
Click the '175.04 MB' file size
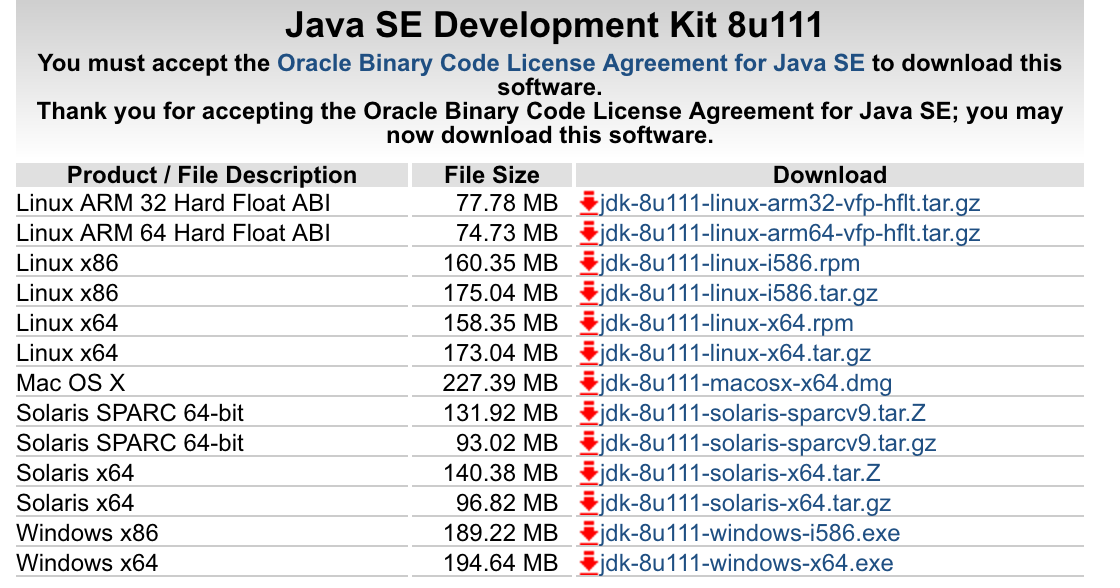(501, 294)
